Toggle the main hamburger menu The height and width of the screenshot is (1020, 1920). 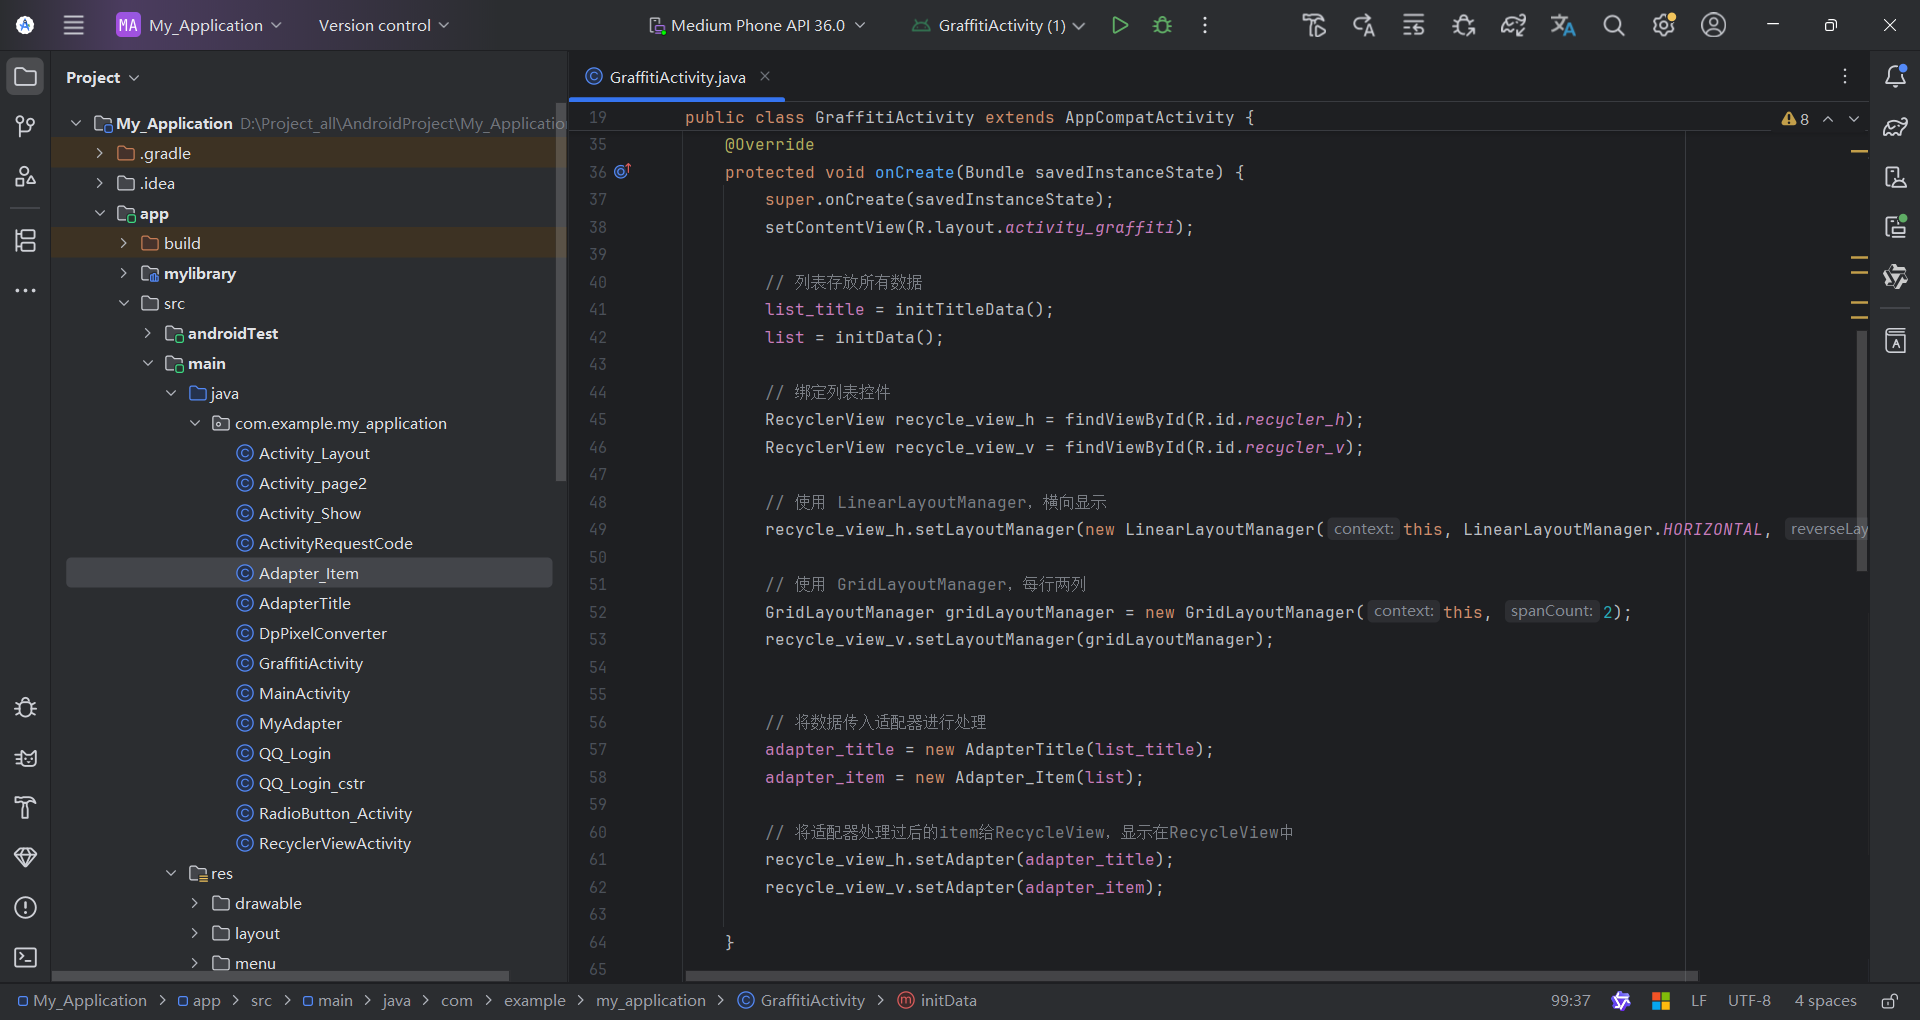(74, 25)
